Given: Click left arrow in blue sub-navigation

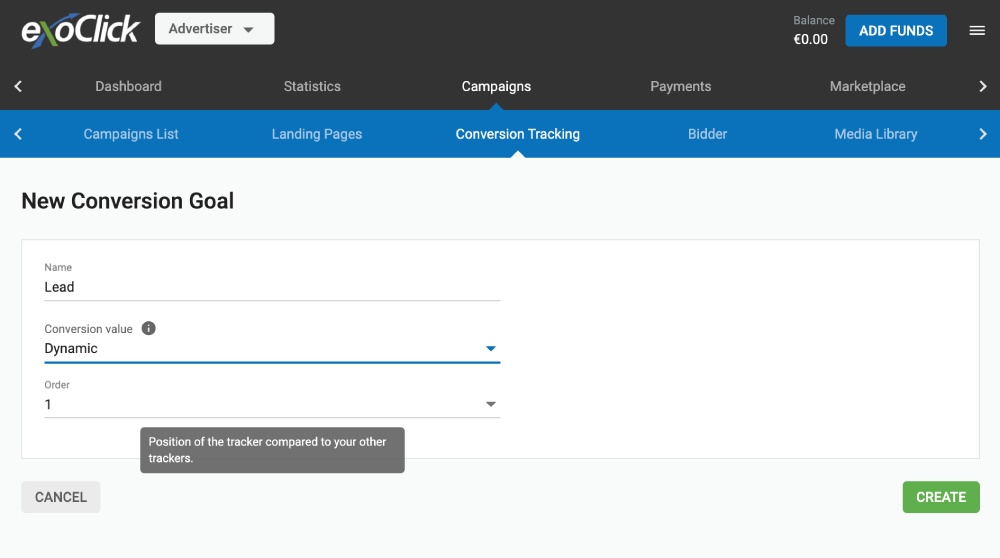Looking at the screenshot, I should pos(18,134).
